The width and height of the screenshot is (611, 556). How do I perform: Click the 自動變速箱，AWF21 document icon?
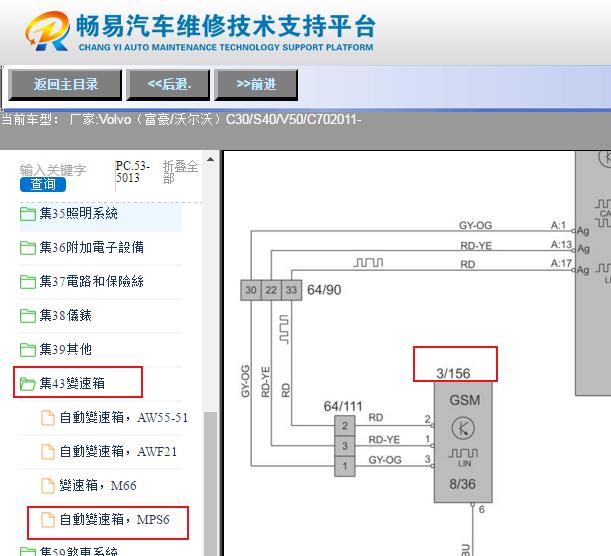point(48,452)
